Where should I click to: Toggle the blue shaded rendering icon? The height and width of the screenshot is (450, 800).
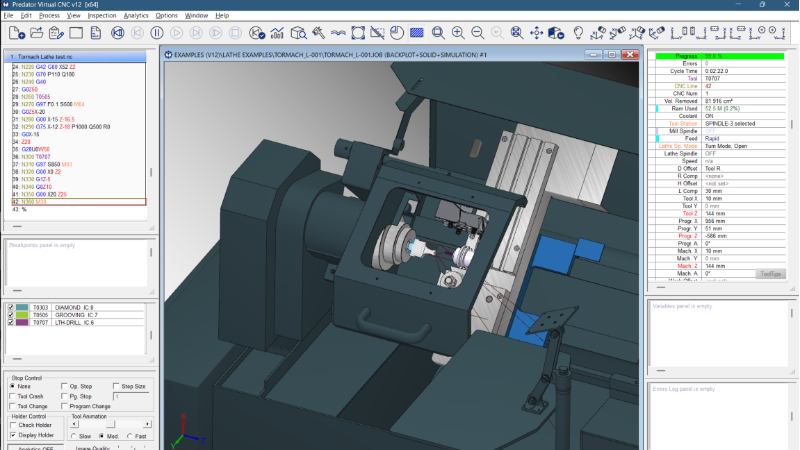point(417,33)
